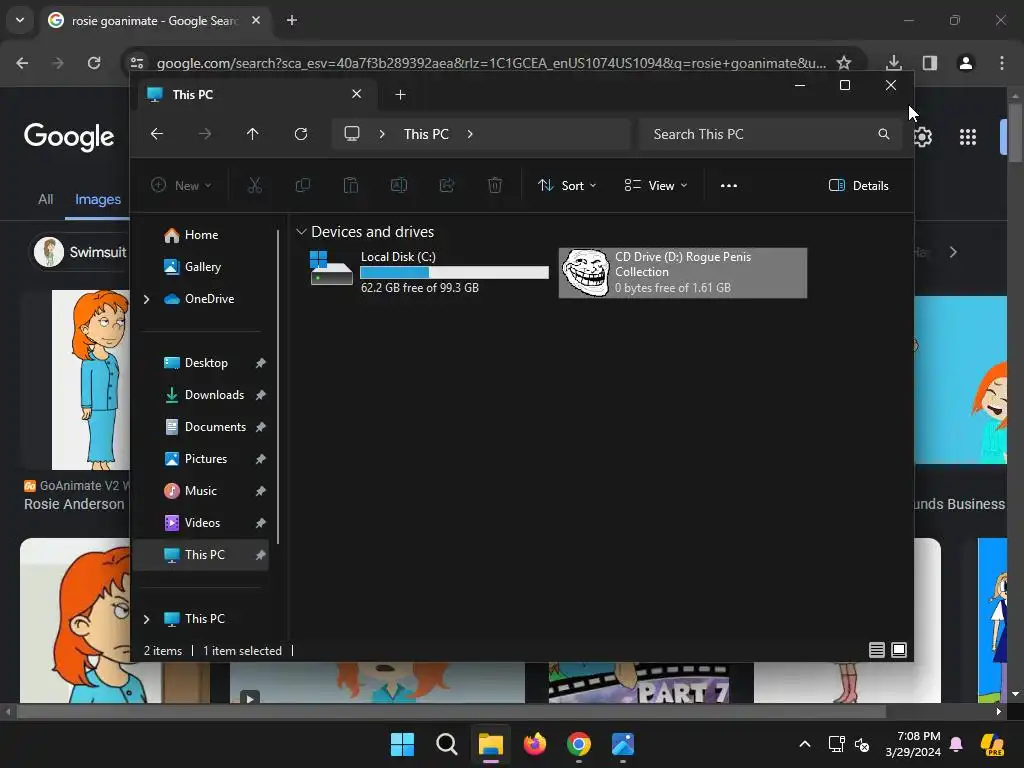Open Chrome downloads icon

[x=894, y=63]
